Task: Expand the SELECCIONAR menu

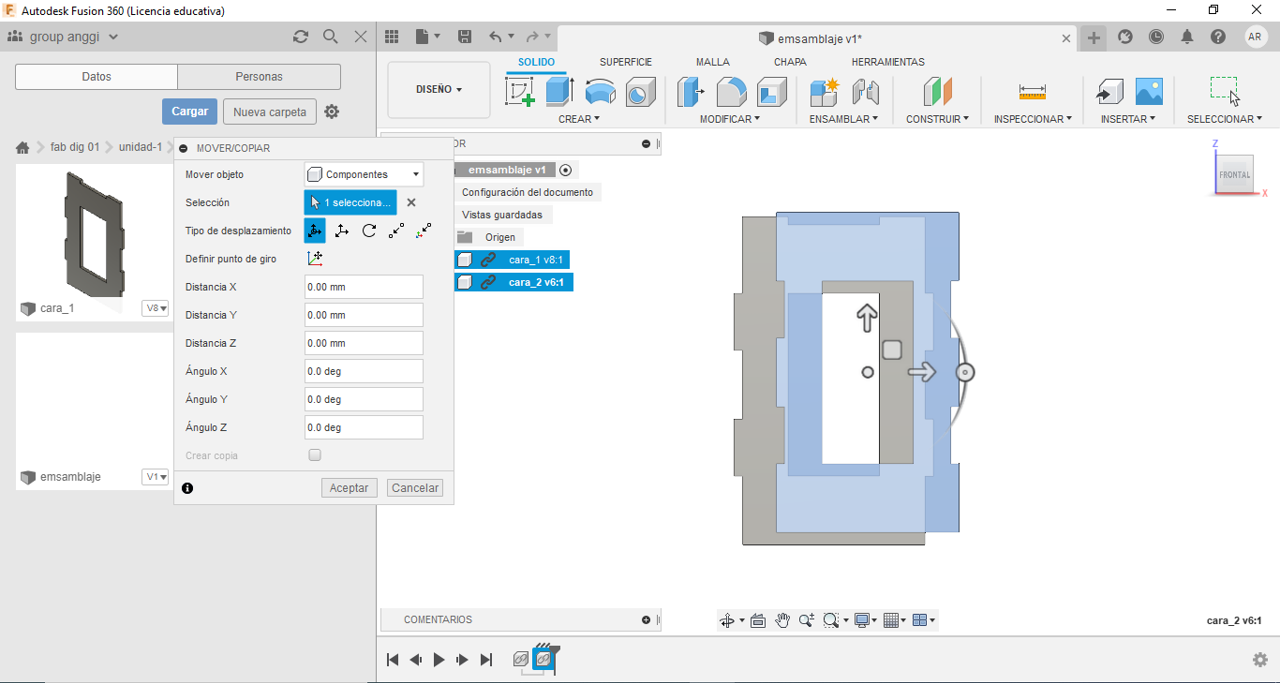Action: tap(1225, 119)
